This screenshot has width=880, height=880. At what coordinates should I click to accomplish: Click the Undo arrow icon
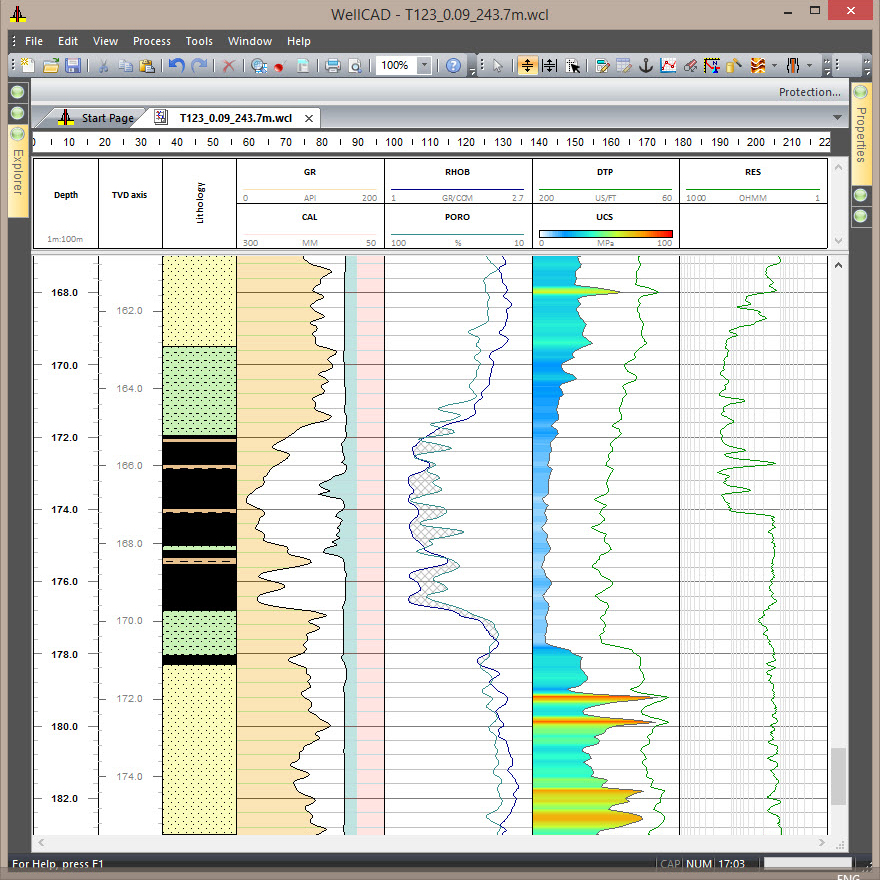click(176, 66)
